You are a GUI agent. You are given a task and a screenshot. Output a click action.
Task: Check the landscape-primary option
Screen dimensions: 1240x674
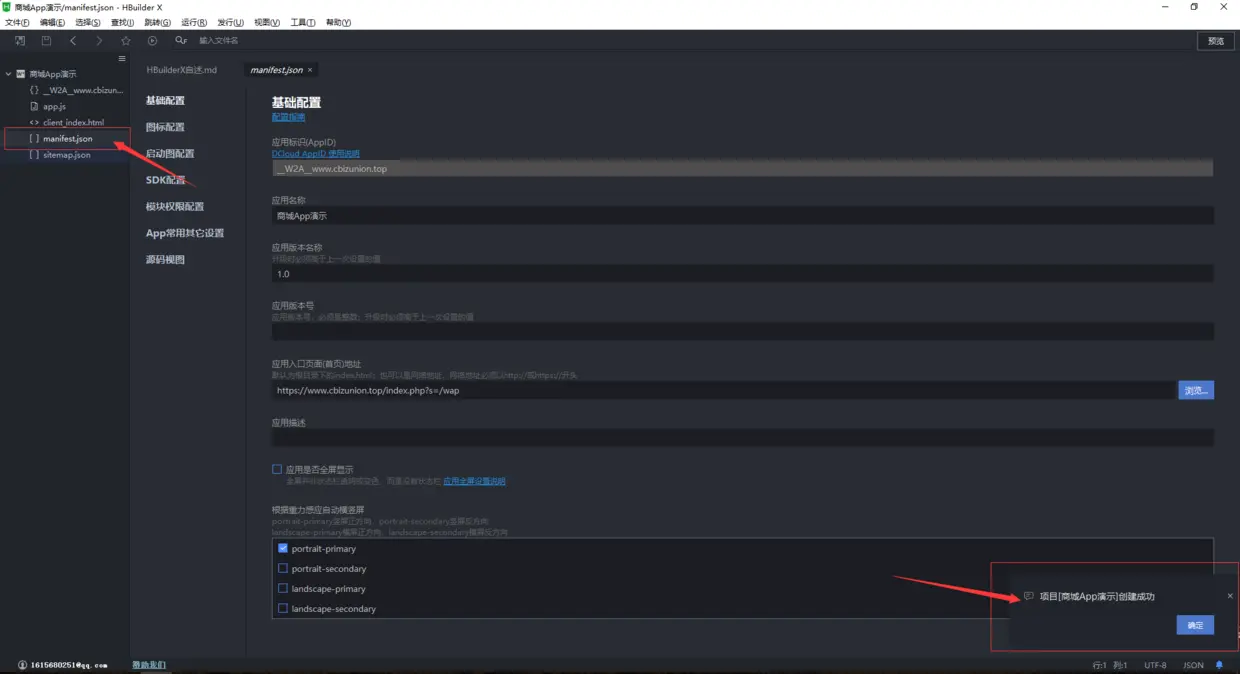pyautogui.click(x=283, y=589)
